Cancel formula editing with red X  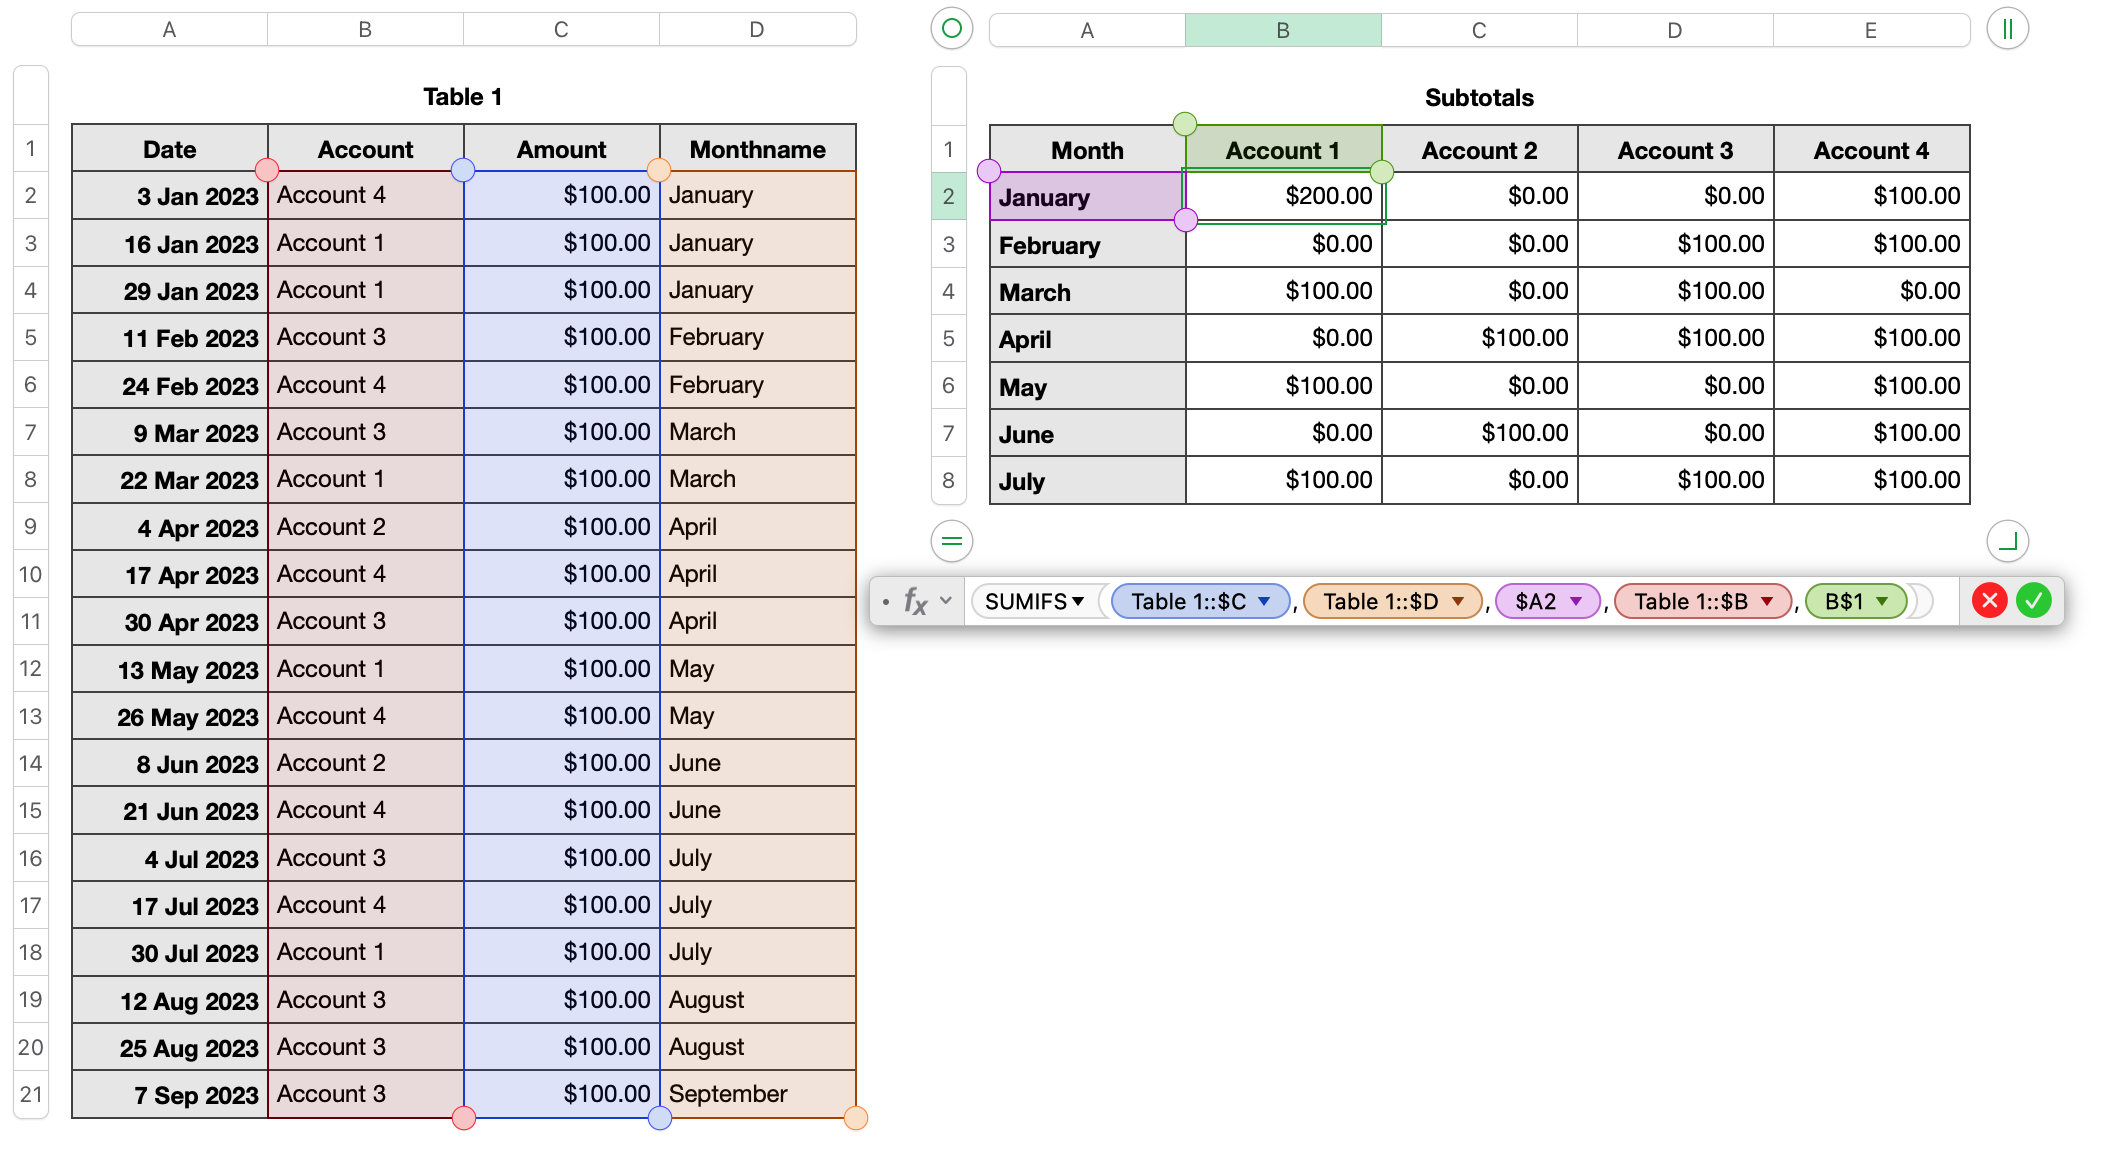pos(1989,600)
